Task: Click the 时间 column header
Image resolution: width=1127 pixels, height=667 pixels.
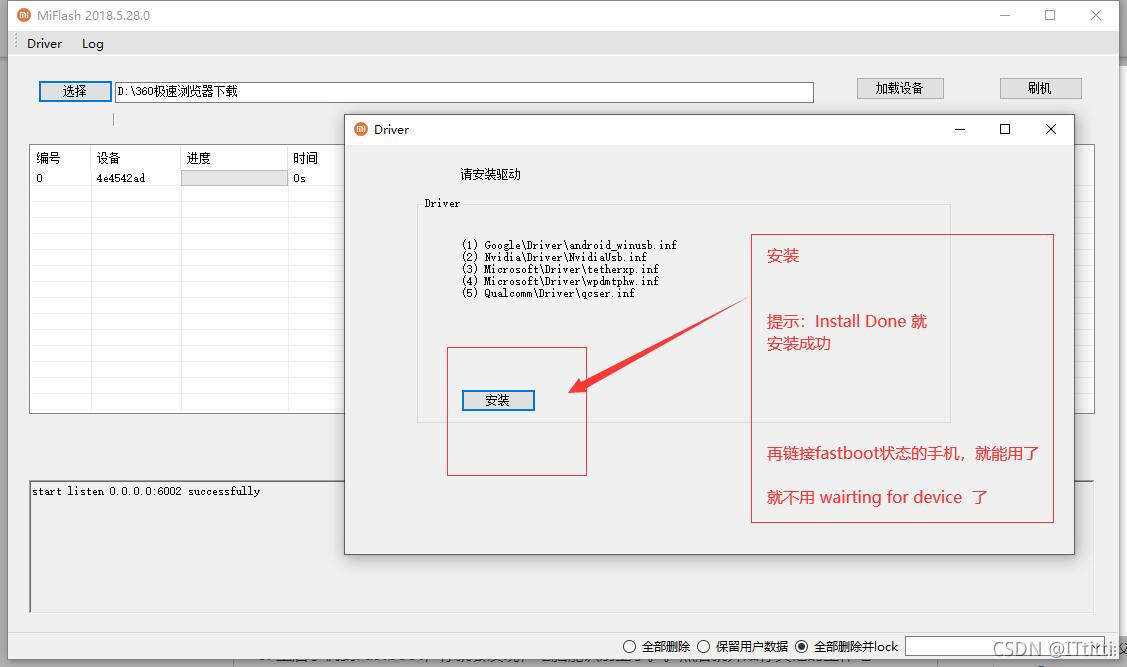Action: pyautogui.click(x=316, y=158)
